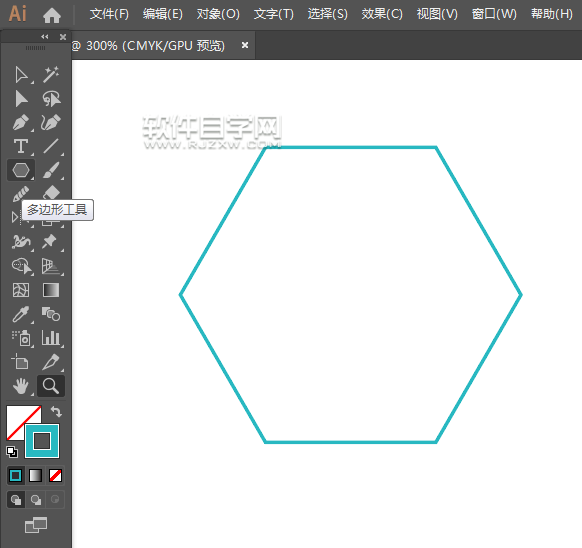The width and height of the screenshot is (582, 548).
Task: Activate the Type tool
Action: [x=21, y=146]
